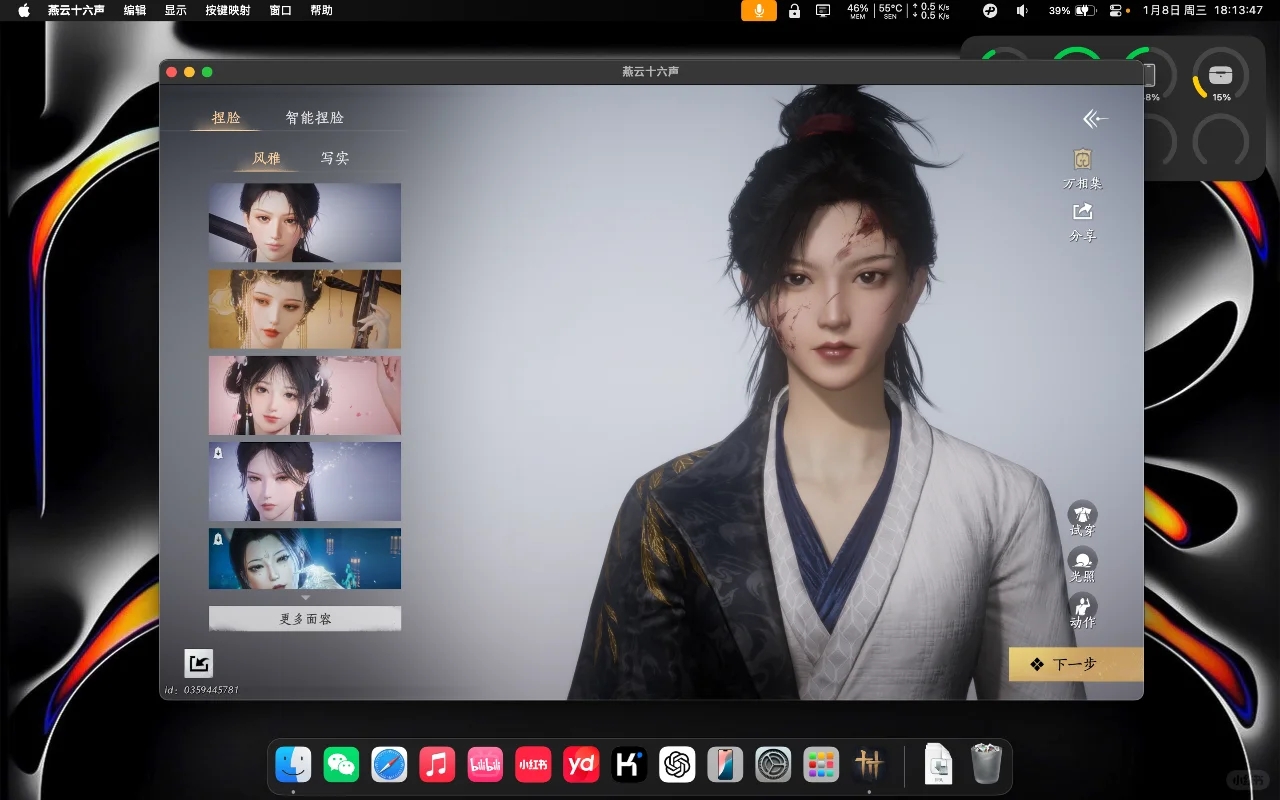The height and width of the screenshot is (800, 1280).
Task: Launch Safari from the dock
Action: click(x=389, y=766)
